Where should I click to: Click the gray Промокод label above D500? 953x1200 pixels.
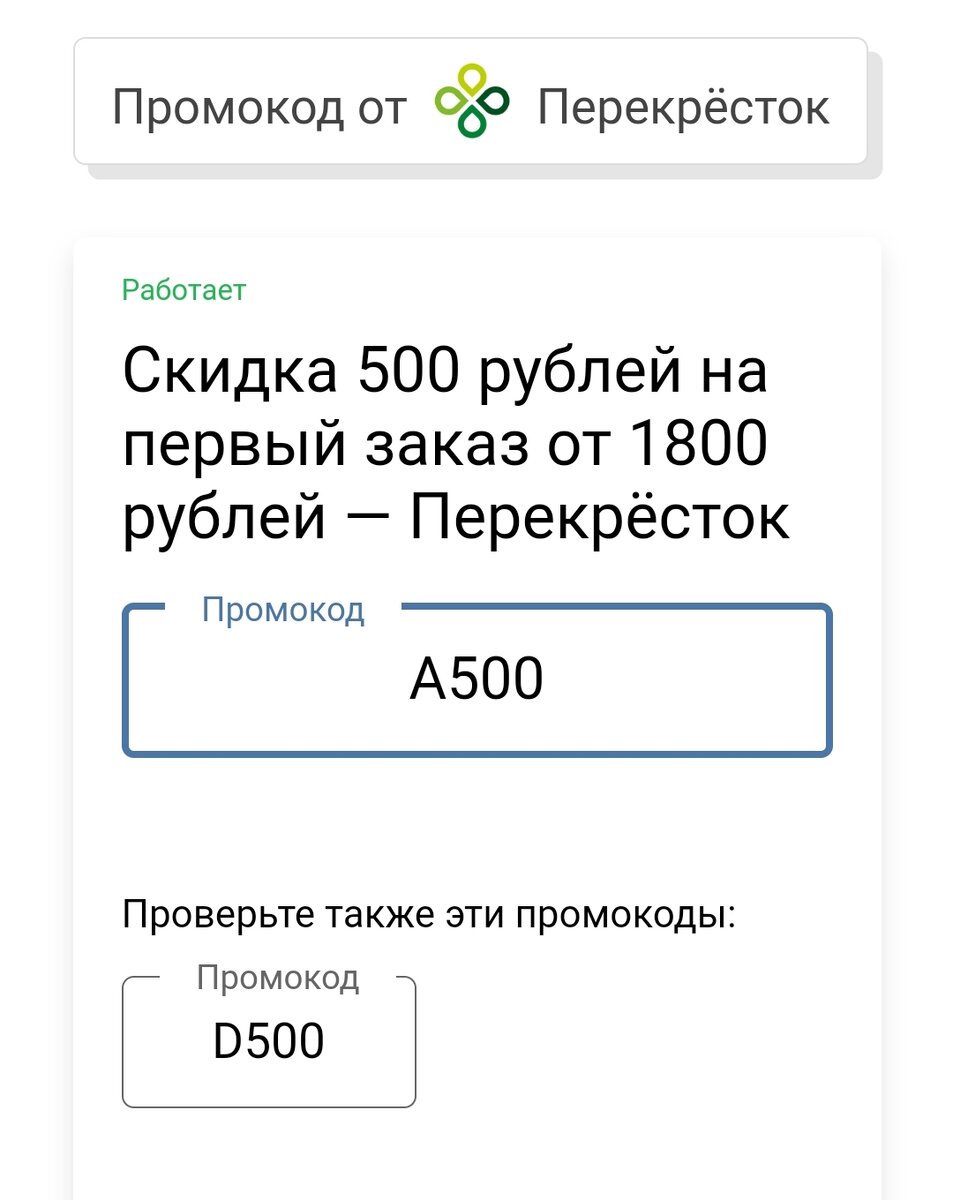click(x=277, y=977)
